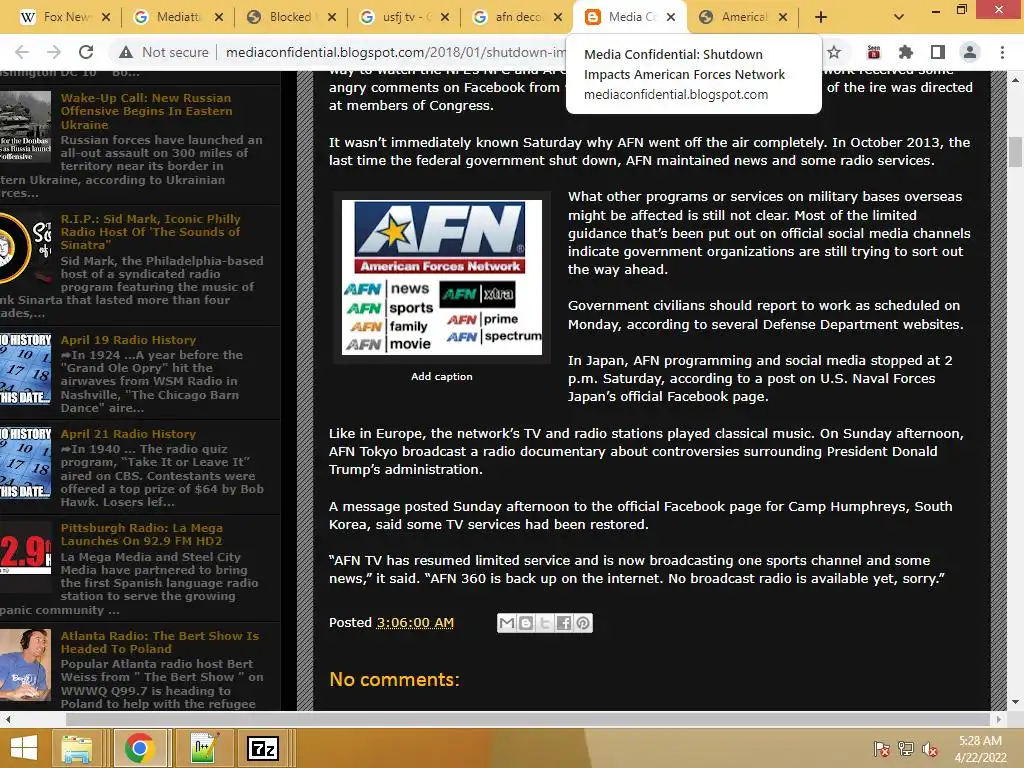Open a new browser tab
The width and height of the screenshot is (1024, 768).
point(821,17)
